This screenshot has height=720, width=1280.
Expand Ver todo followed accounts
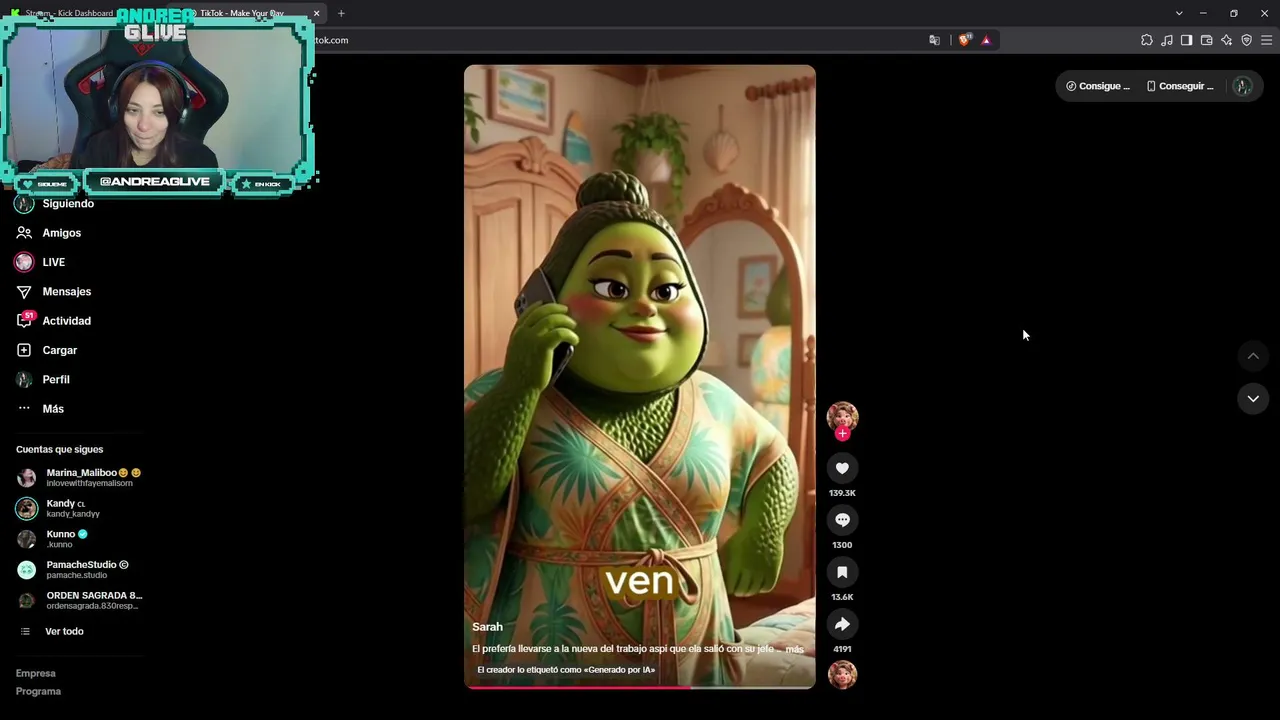point(64,632)
